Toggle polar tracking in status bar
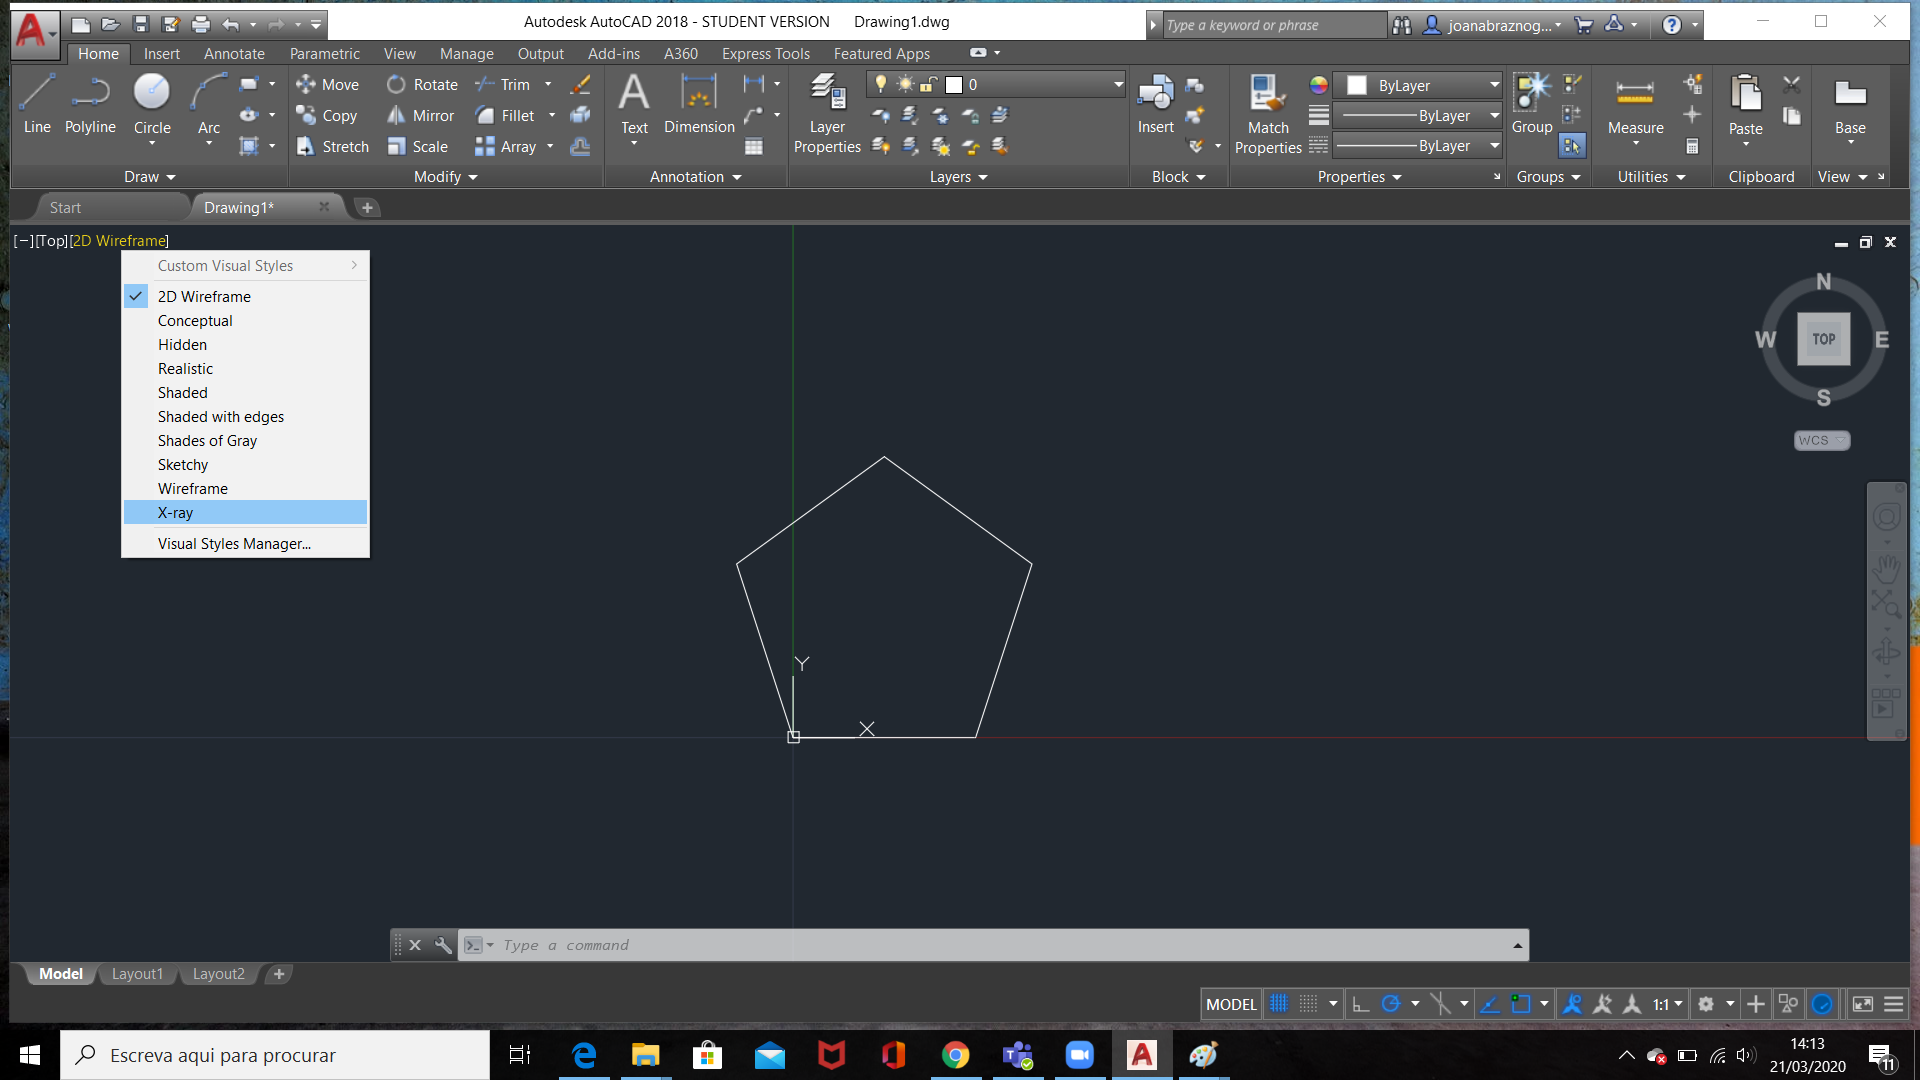Image resolution: width=1920 pixels, height=1080 pixels. click(x=1391, y=1004)
